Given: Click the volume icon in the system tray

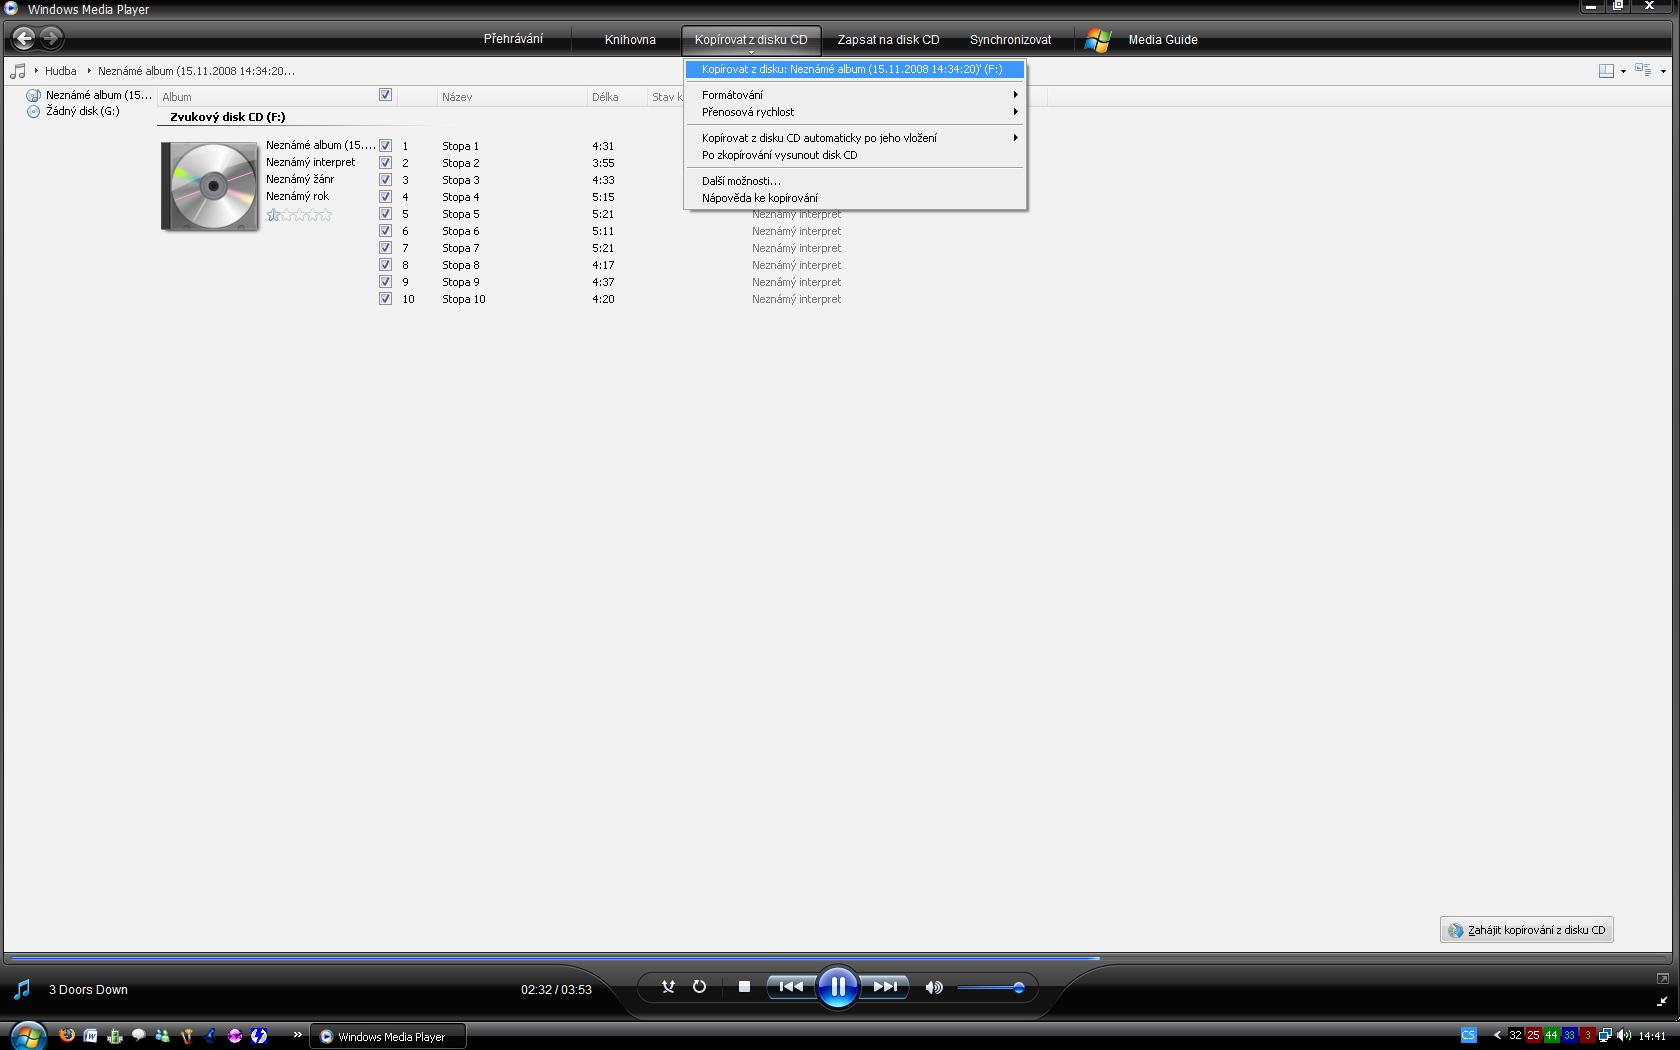Looking at the screenshot, I should [1623, 1036].
